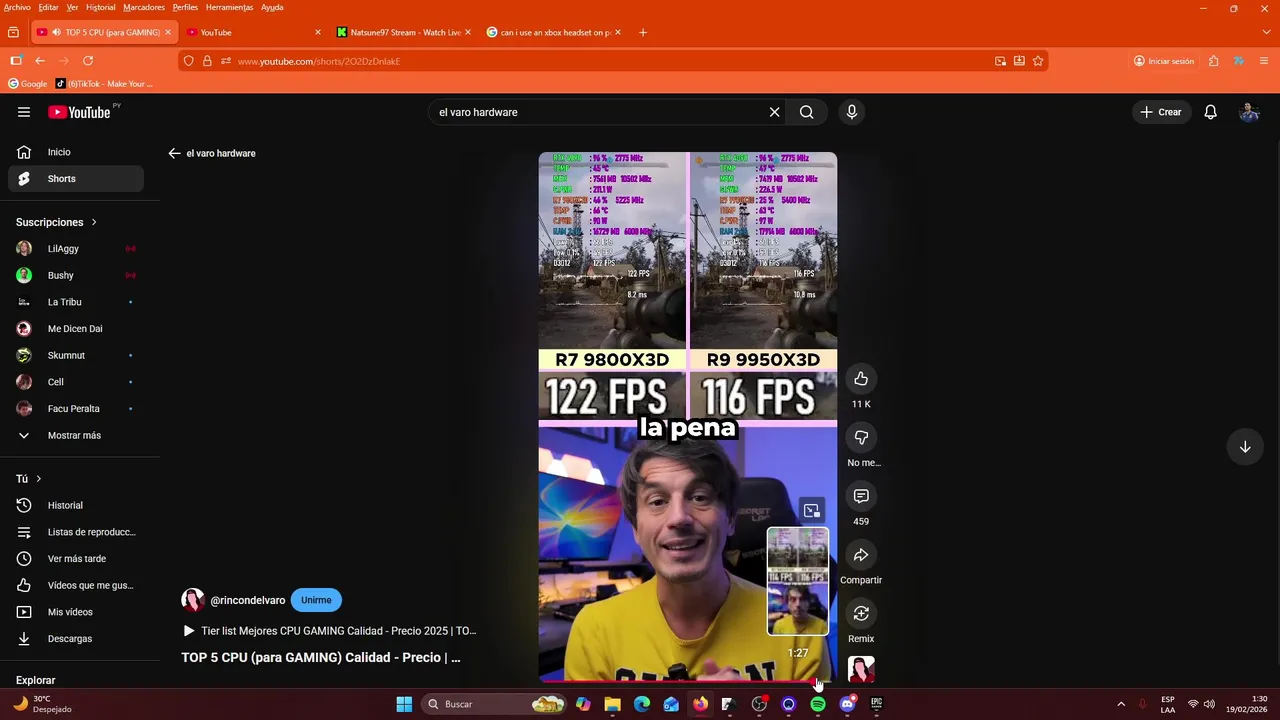Click Iniciar sesión in browser toolbar

pos(1164,61)
